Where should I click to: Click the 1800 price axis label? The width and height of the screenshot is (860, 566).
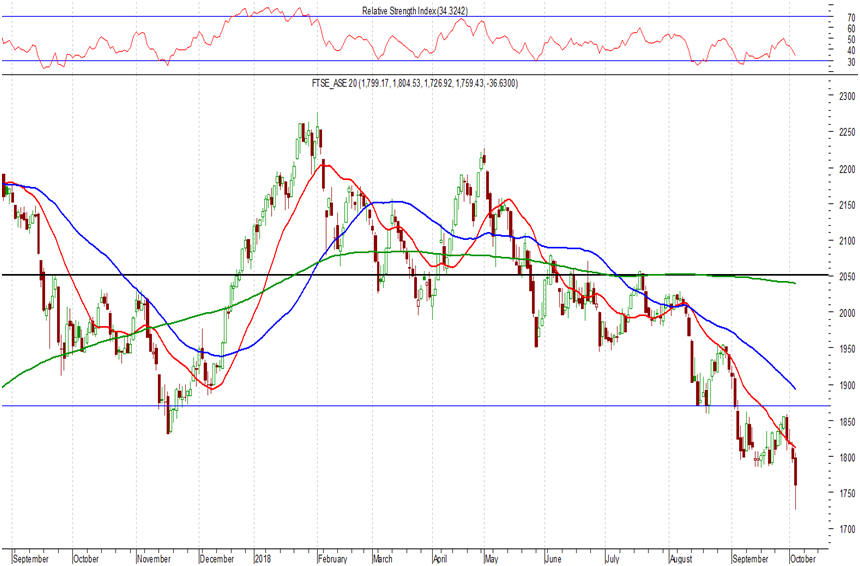[x=847, y=457]
